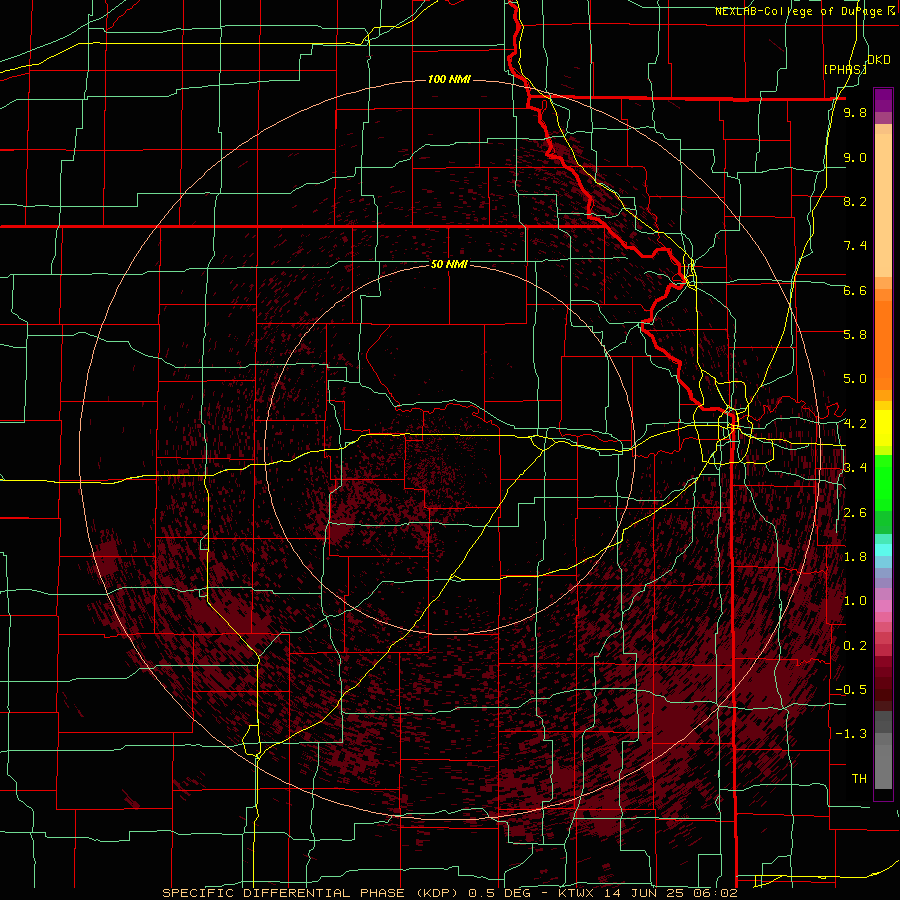Click the orange segment of the color bar
The height and width of the screenshot is (900, 900).
tap(883, 344)
